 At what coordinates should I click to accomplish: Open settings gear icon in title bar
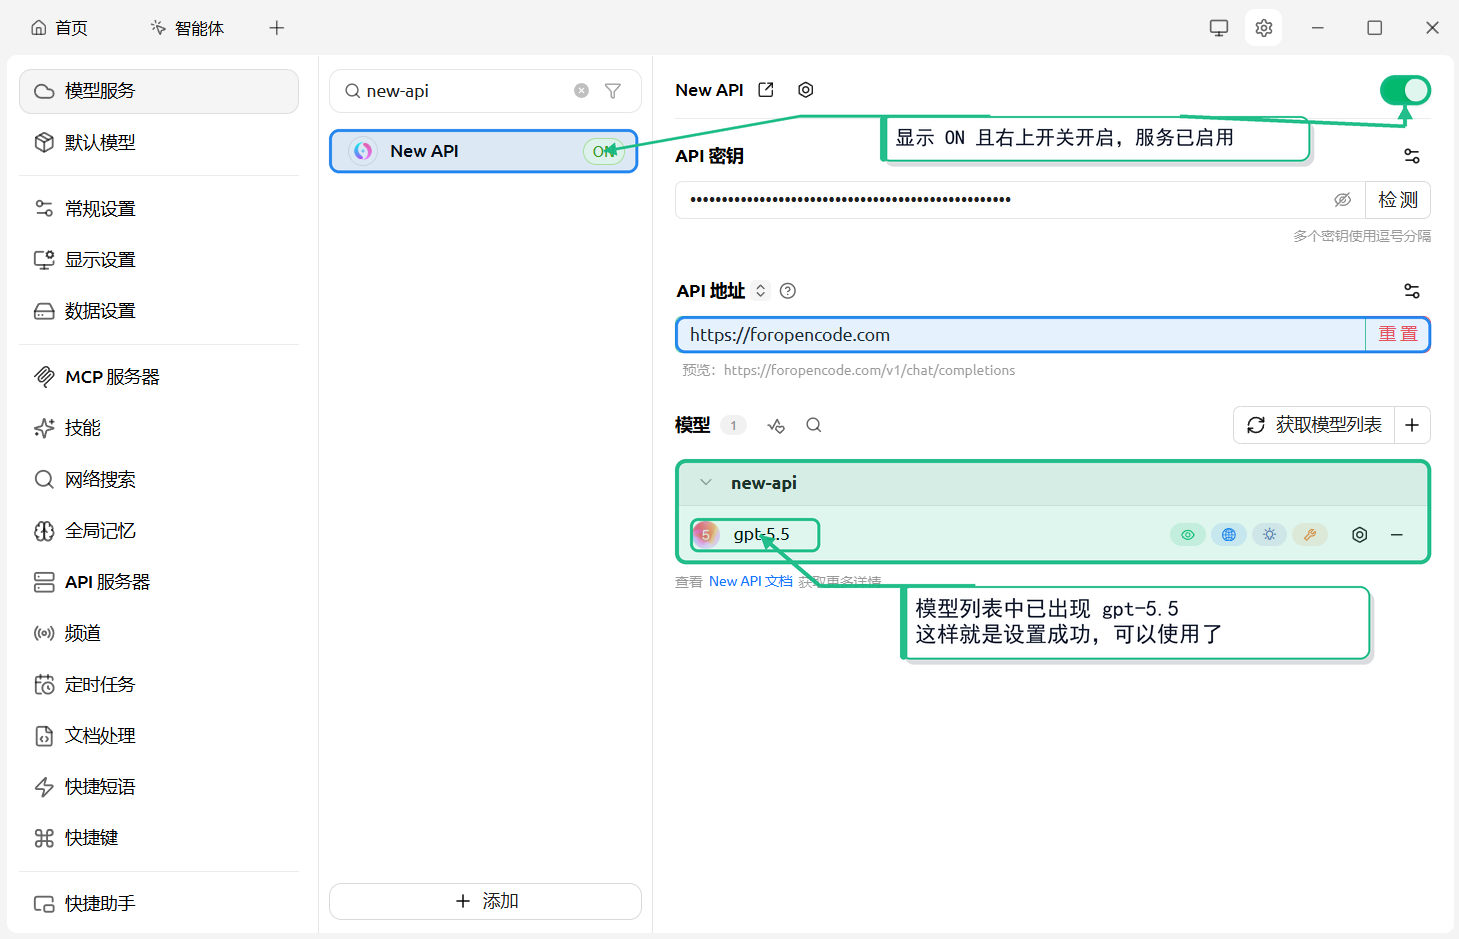tap(1264, 28)
